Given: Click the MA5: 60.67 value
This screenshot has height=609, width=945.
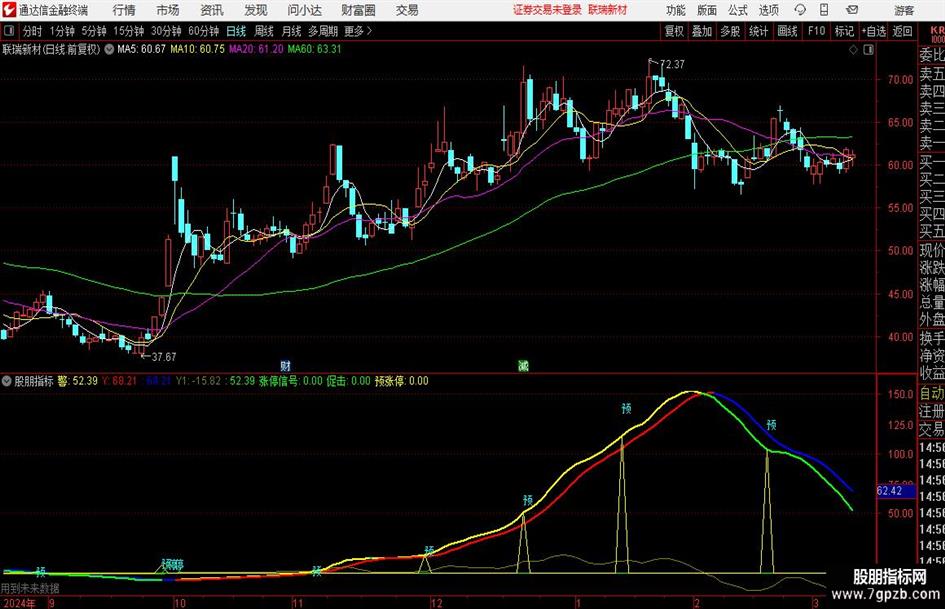Looking at the screenshot, I should pyautogui.click(x=141, y=49).
